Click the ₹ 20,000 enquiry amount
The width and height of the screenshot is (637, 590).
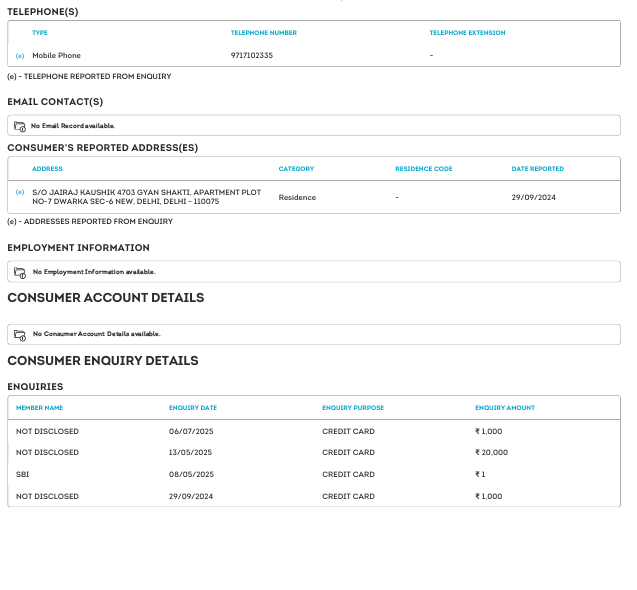click(491, 452)
